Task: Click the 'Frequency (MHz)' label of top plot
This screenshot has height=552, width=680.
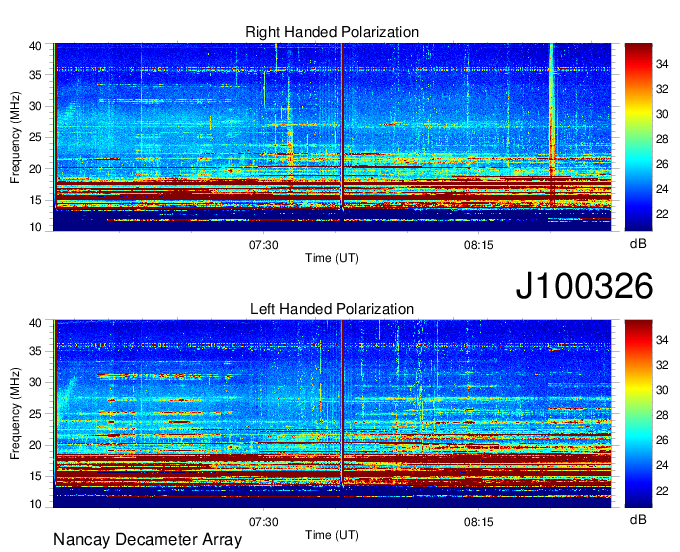Action: (15, 137)
